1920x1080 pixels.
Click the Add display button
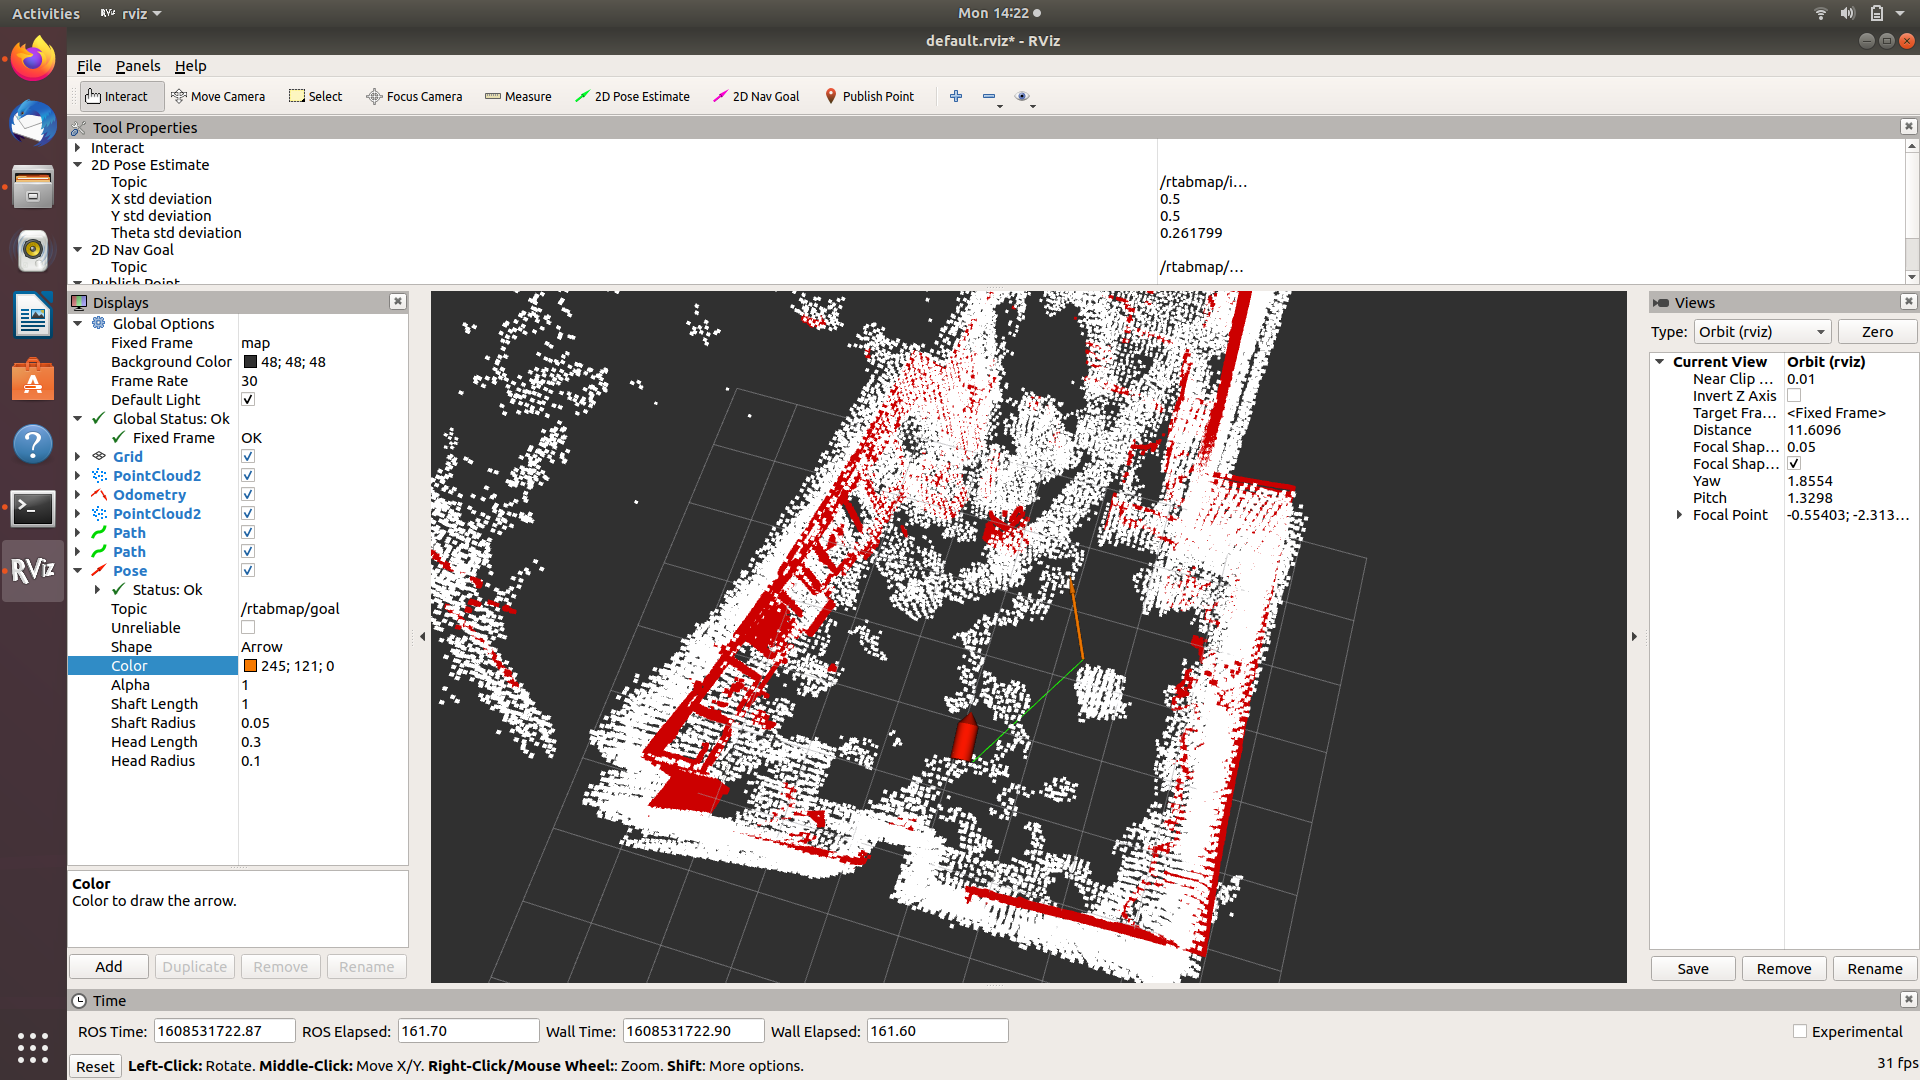tap(109, 967)
